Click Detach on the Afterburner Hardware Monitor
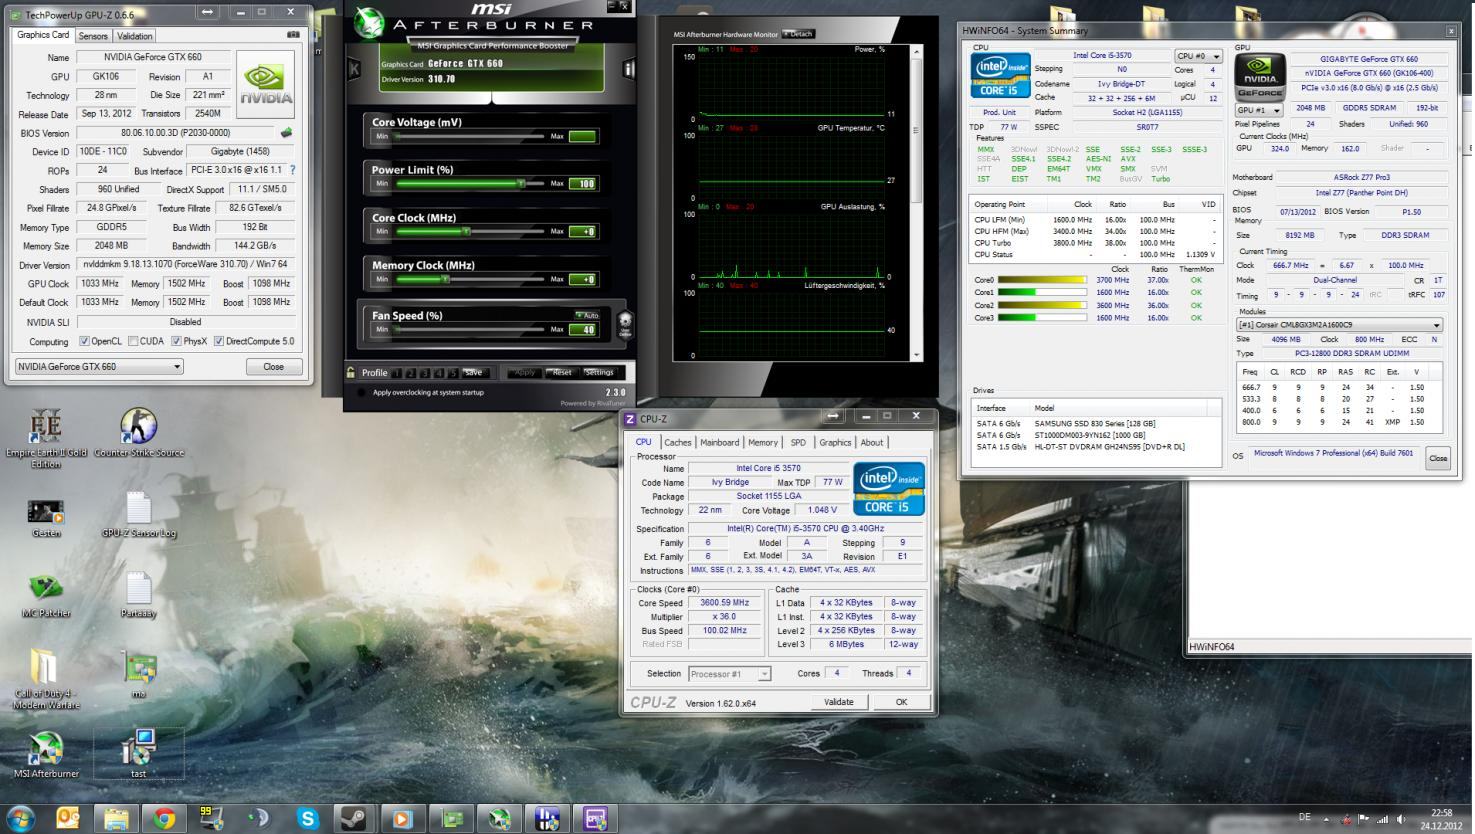The image size is (1475, 834). (799, 34)
